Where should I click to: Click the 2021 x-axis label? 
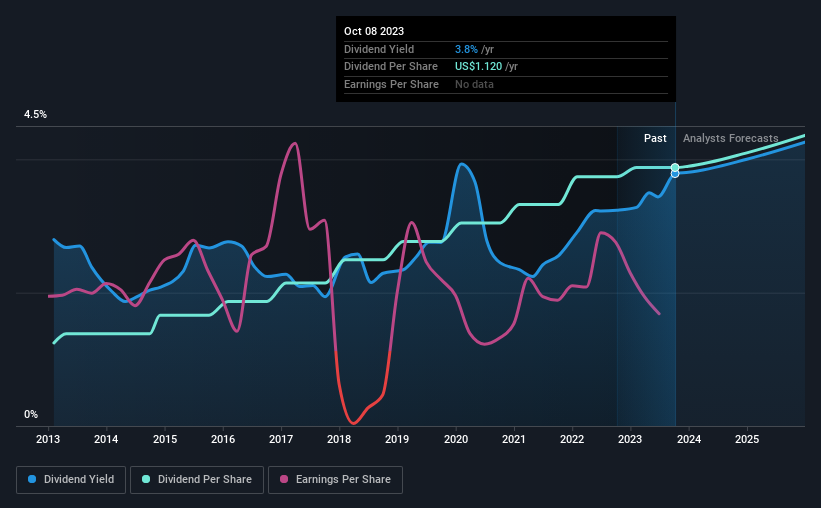click(514, 439)
